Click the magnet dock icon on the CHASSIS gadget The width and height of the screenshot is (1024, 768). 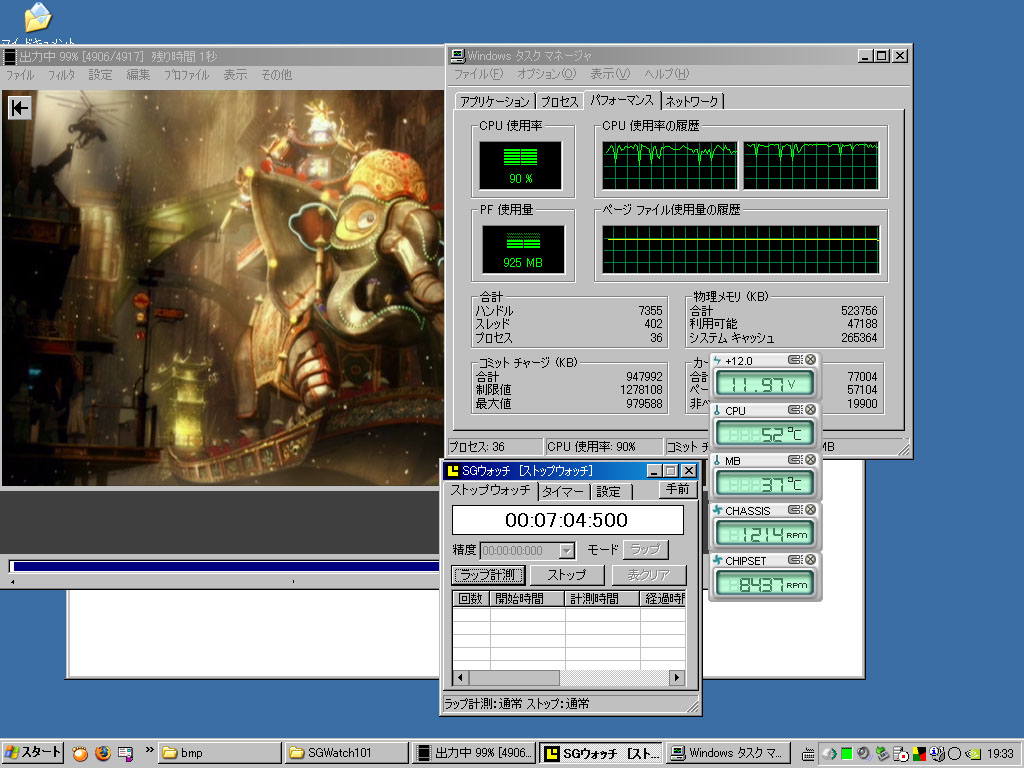(x=795, y=509)
